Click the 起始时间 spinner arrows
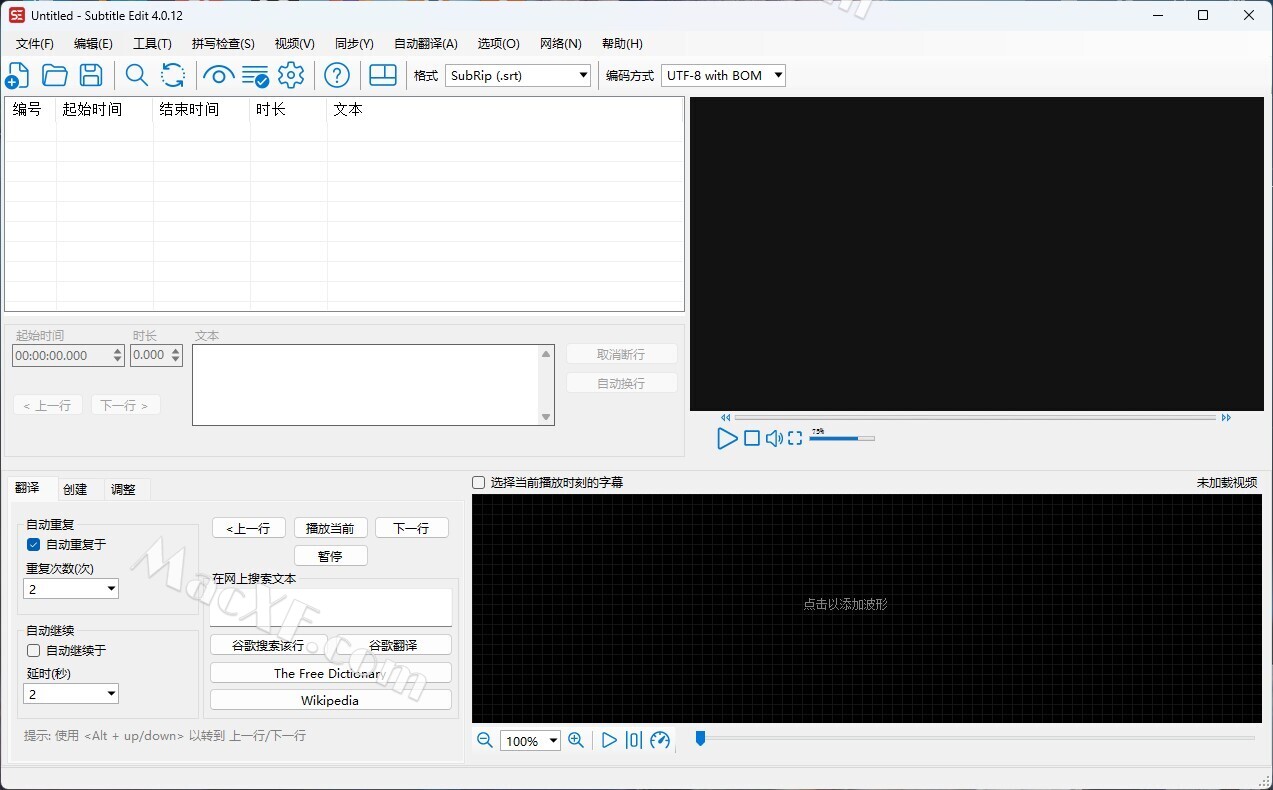The image size is (1273, 790). (118, 355)
